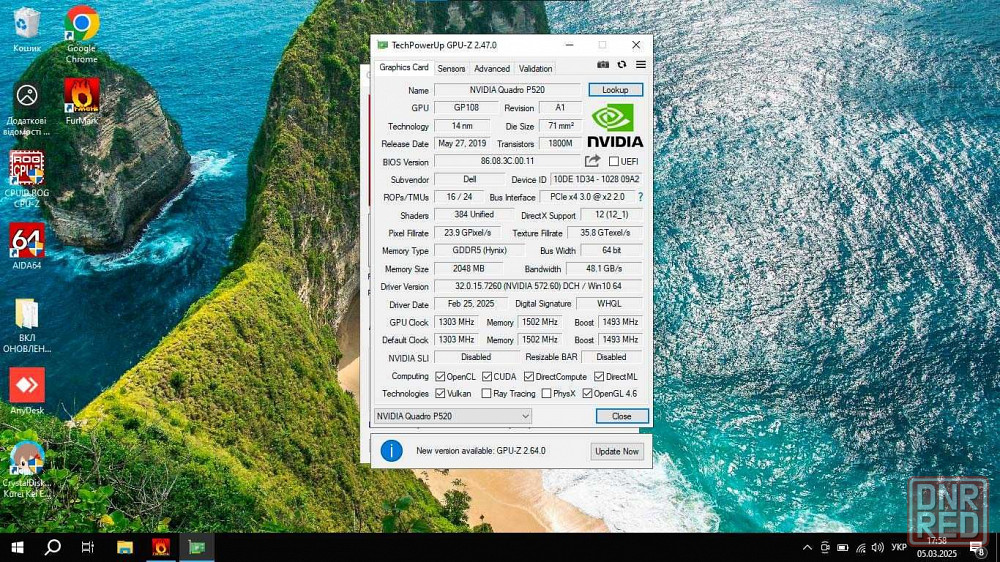Click the Shaders value 384 Unified
The width and height of the screenshot is (1000, 562).
click(474, 215)
